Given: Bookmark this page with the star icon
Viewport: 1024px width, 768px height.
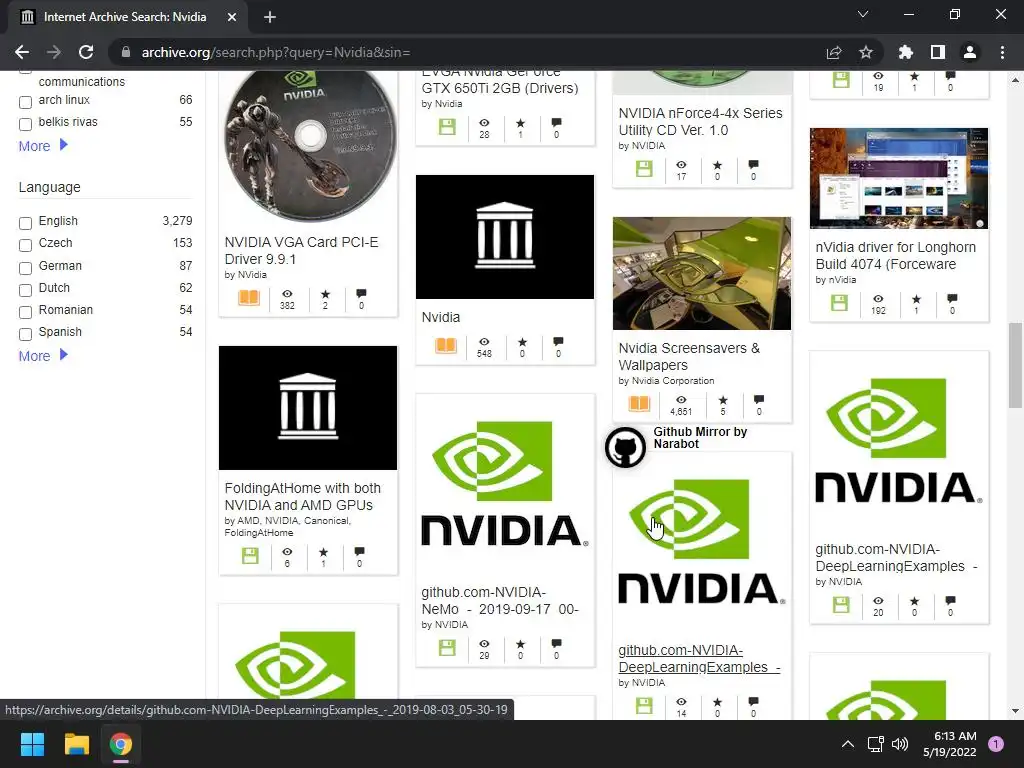Looking at the screenshot, I should point(866,52).
